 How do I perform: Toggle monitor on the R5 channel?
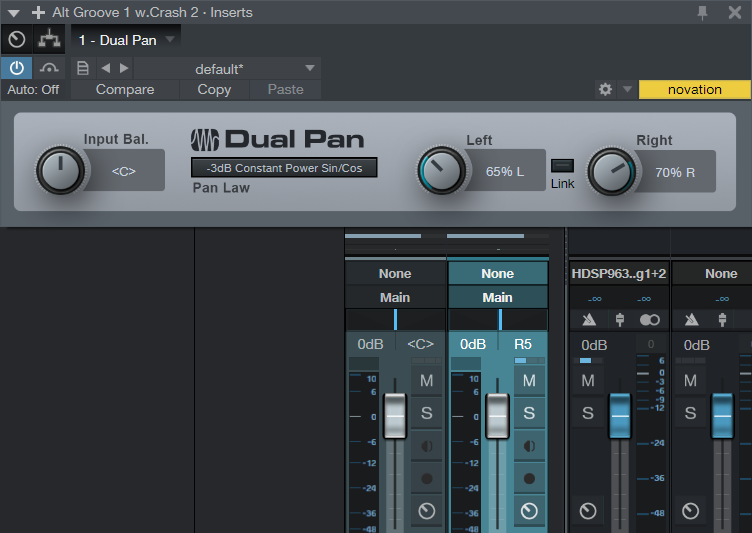(x=529, y=446)
